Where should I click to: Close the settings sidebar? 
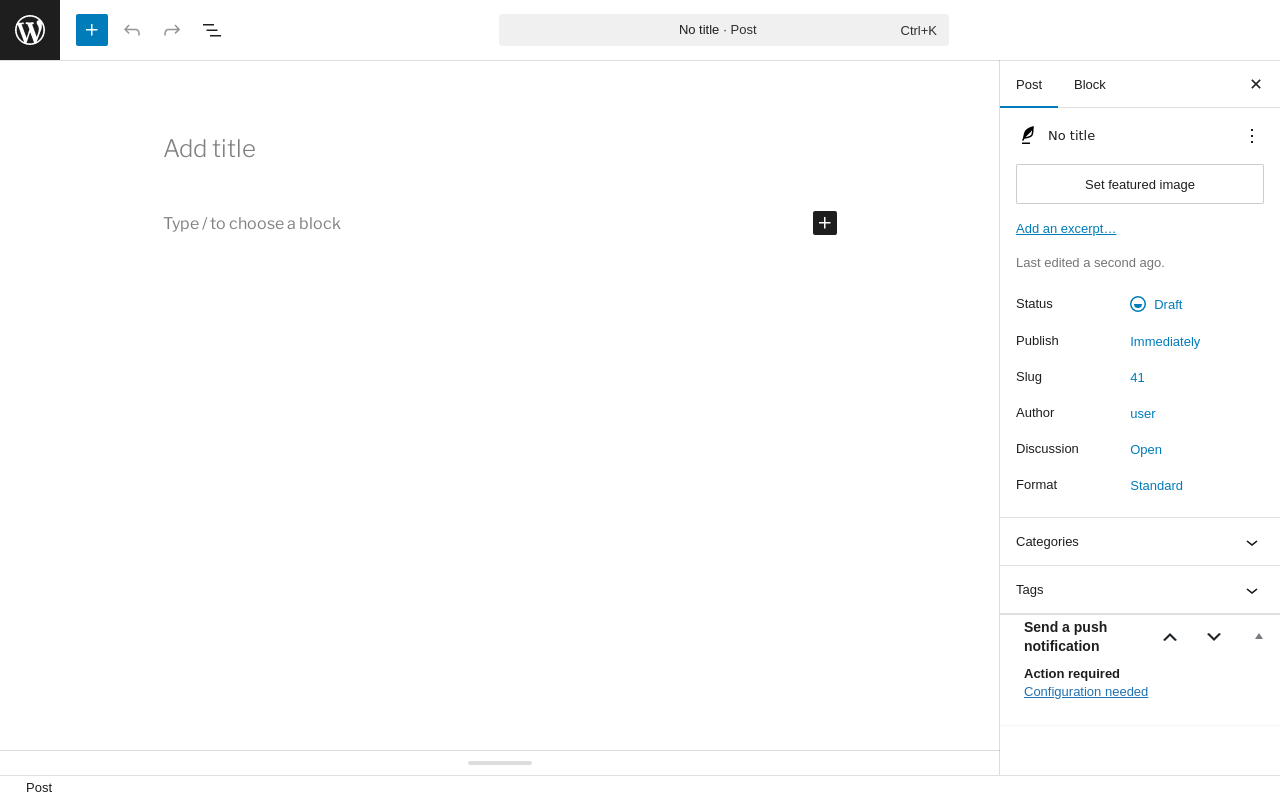tap(1256, 84)
